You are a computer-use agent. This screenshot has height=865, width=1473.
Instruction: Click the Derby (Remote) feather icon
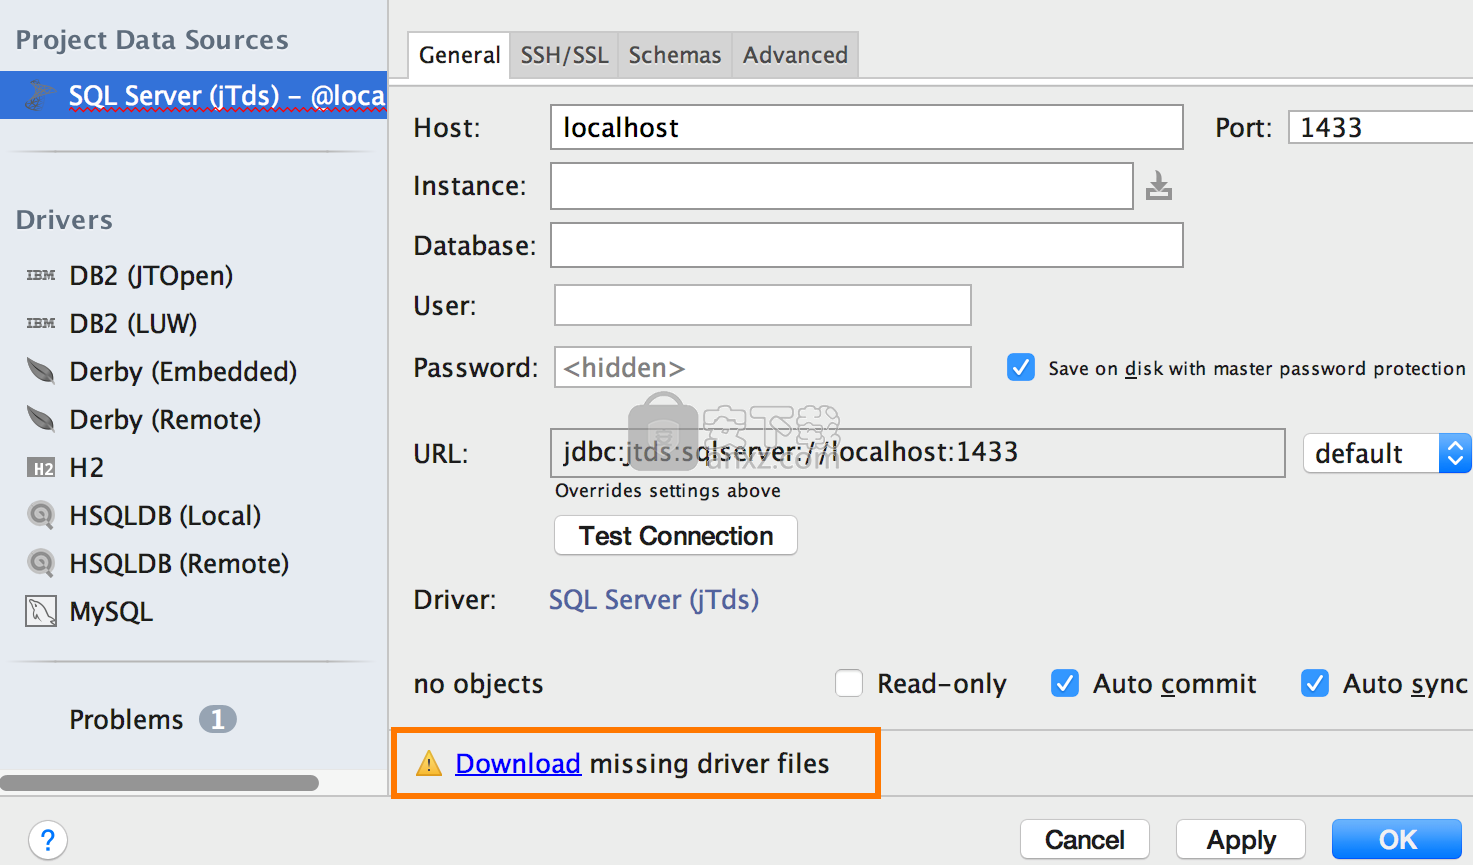click(41, 419)
